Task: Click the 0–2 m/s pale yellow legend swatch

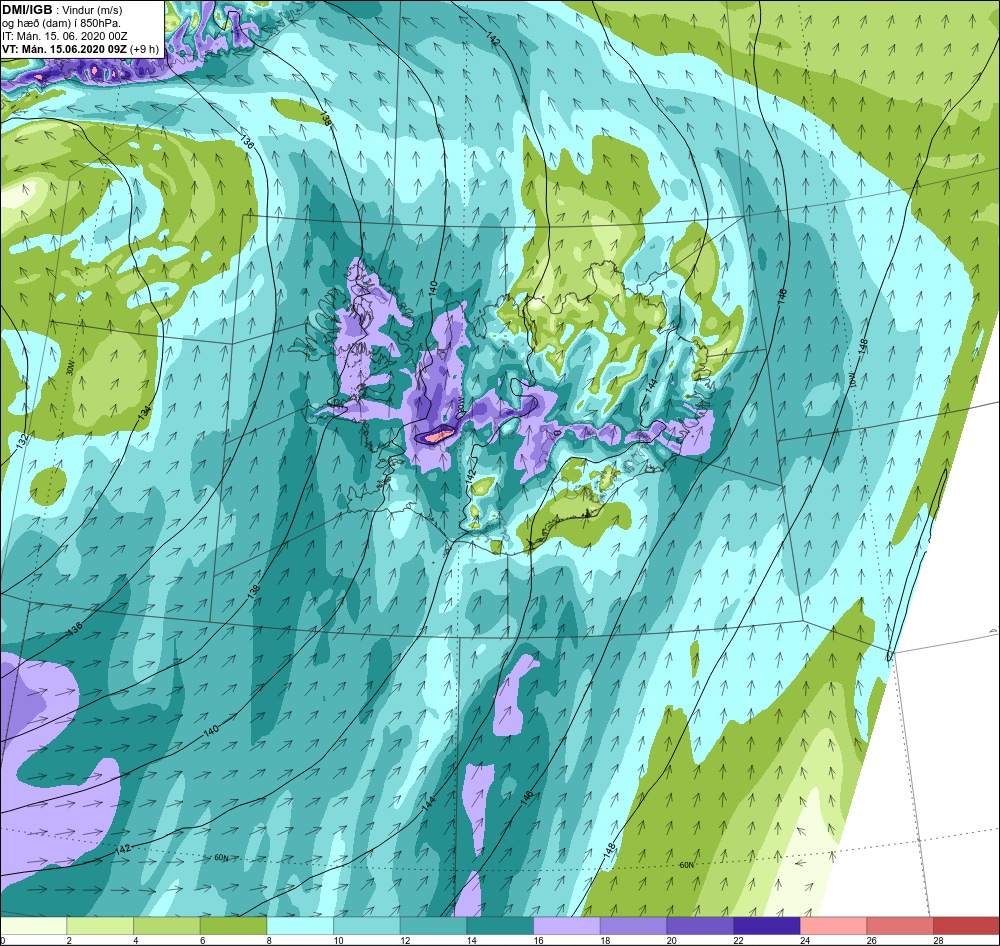Action: tap(33, 926)
